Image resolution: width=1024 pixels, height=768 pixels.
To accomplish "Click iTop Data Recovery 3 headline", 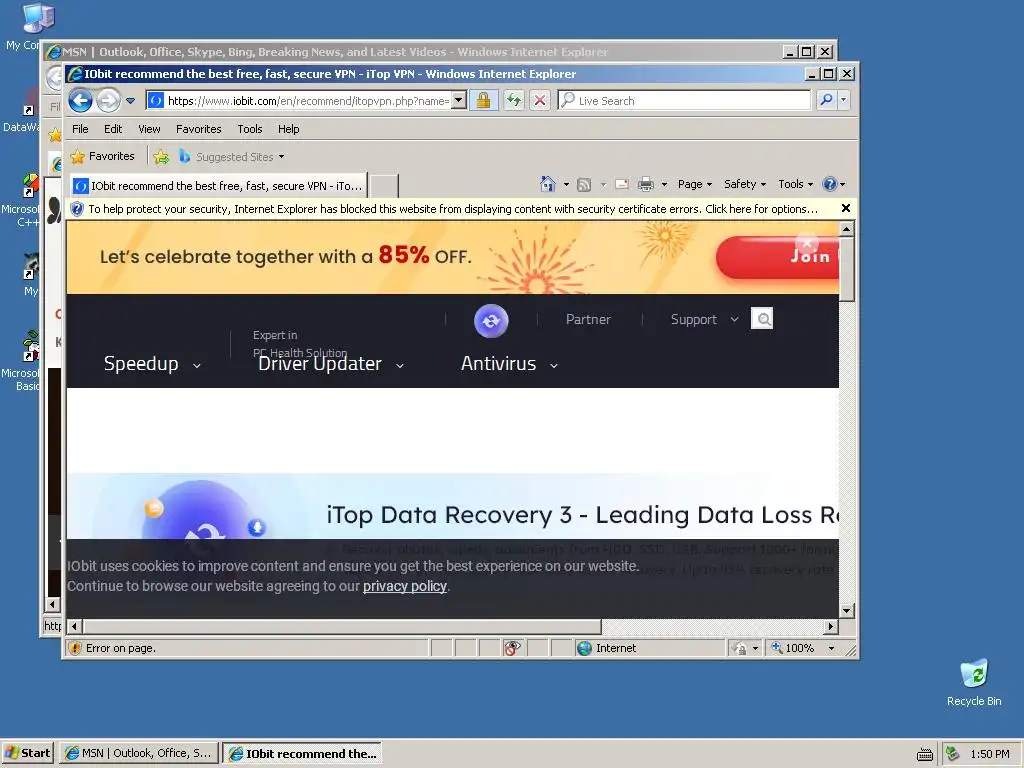I will pos(583,515).
